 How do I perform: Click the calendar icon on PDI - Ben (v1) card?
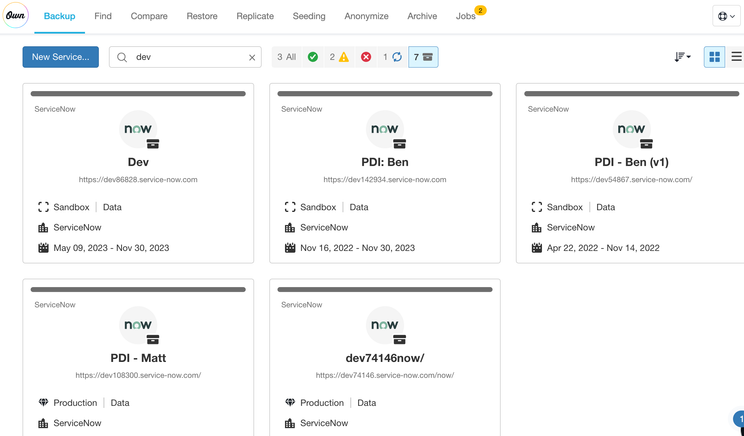(537, 248)
